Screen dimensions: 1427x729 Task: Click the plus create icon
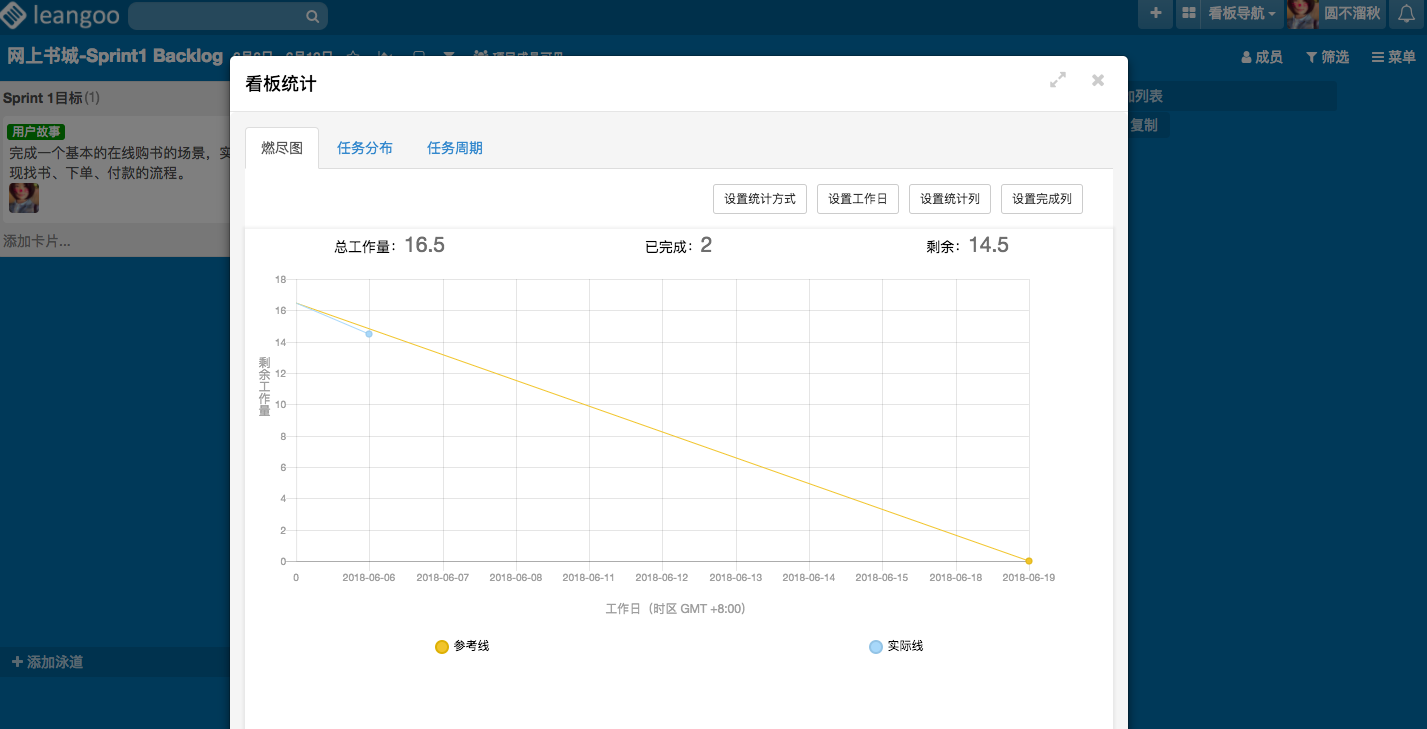click(x=1155, y=14)
